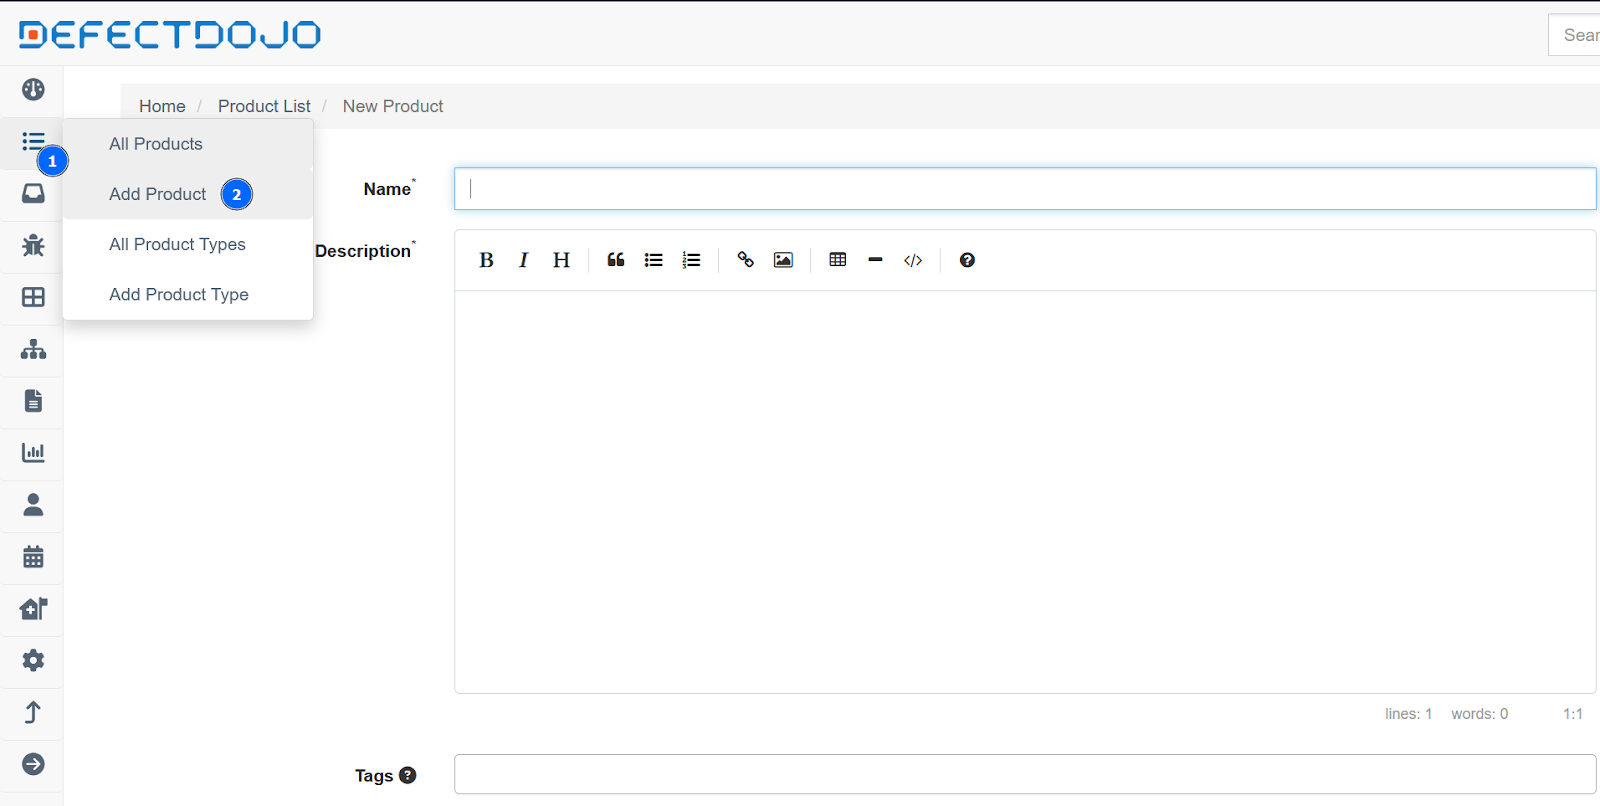
Task: Open Product List breadcrumb link
Action: 264,106
